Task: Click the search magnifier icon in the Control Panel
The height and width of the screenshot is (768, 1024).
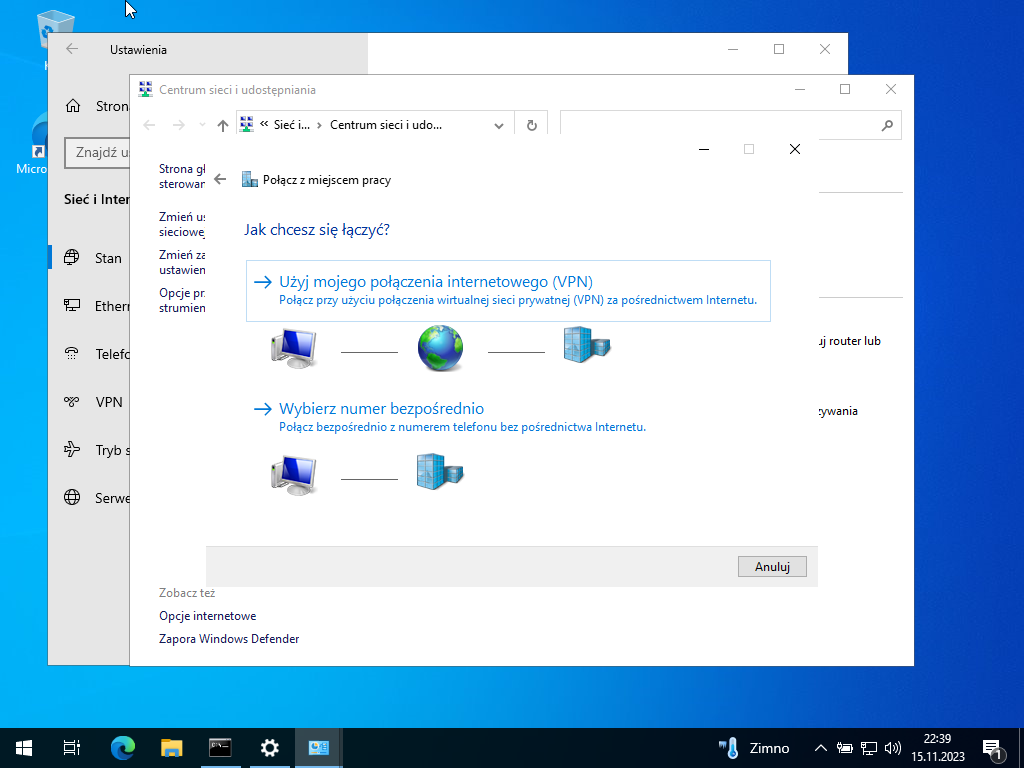Action: tap(887, 125)
